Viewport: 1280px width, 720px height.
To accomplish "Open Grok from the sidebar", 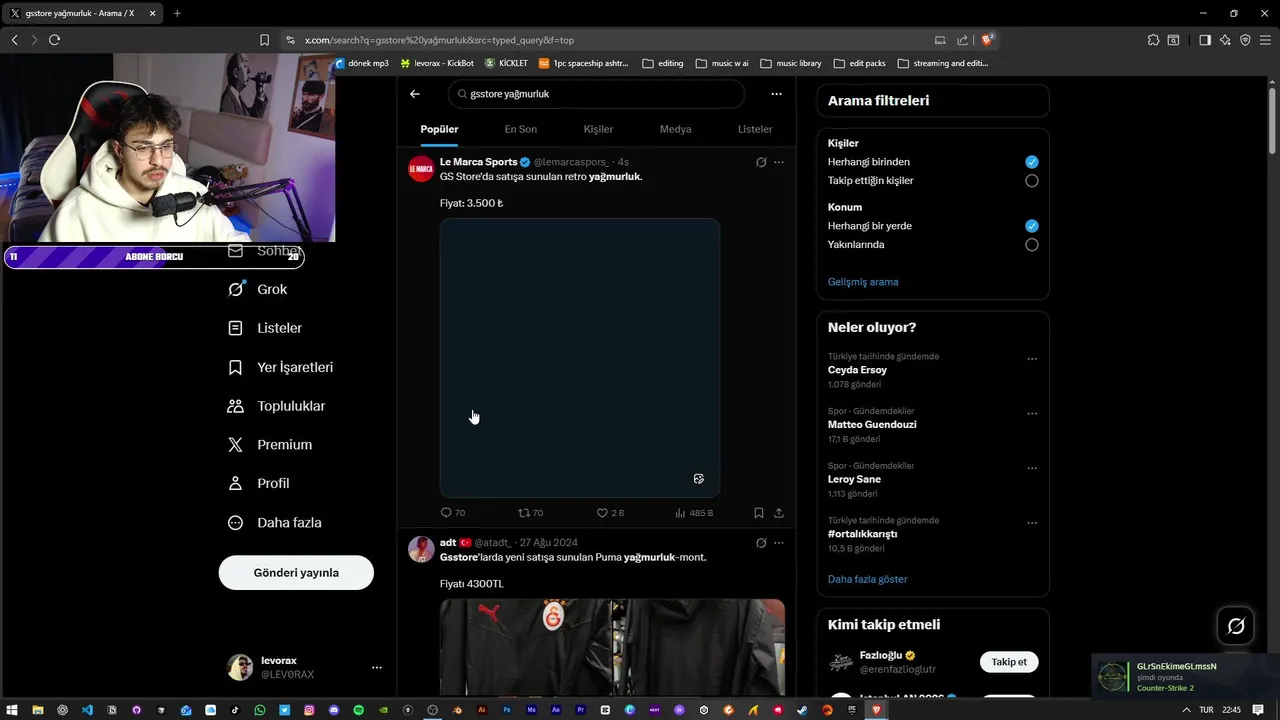I will tap(258, 289).
